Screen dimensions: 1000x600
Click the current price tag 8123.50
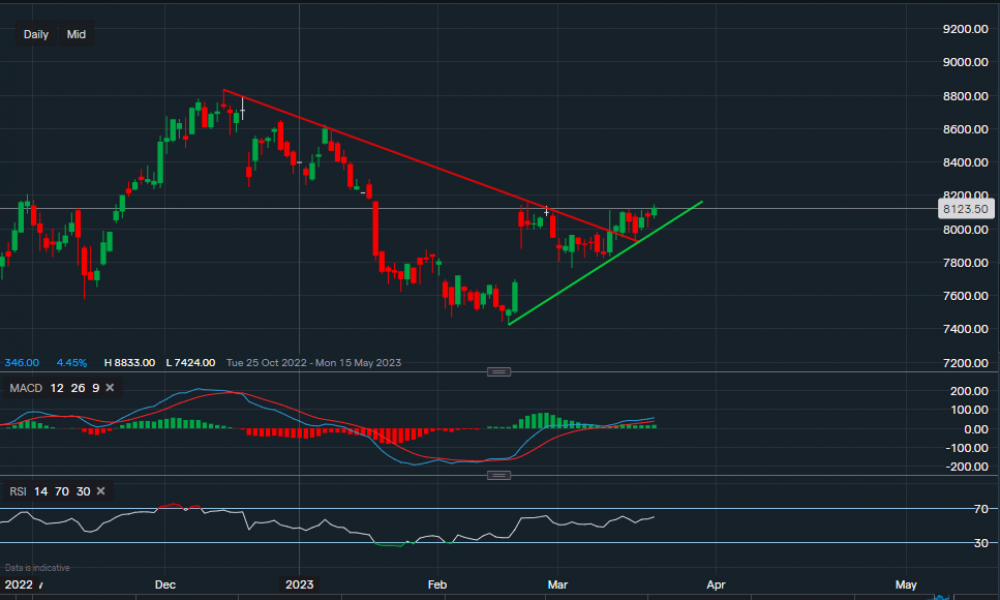click(x=965, y=209)
